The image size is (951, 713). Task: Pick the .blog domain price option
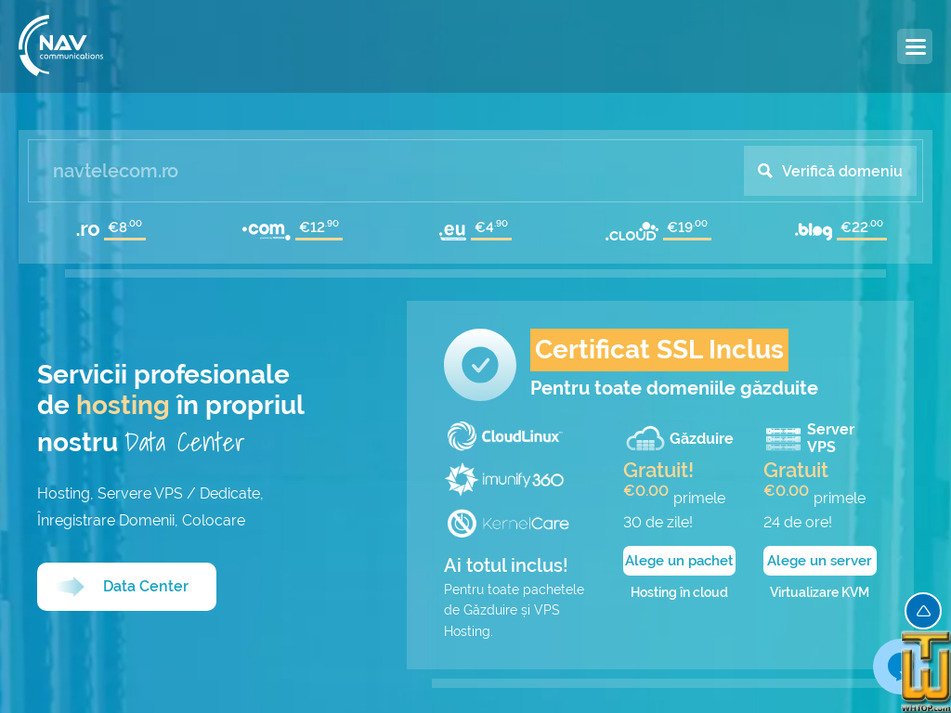(839, 229)
